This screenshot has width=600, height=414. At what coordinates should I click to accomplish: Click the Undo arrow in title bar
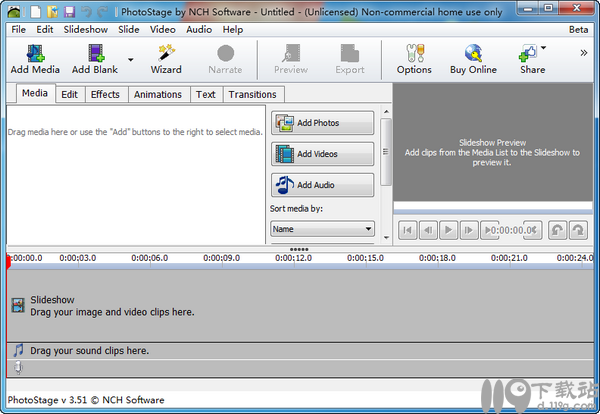pos(86,12)
